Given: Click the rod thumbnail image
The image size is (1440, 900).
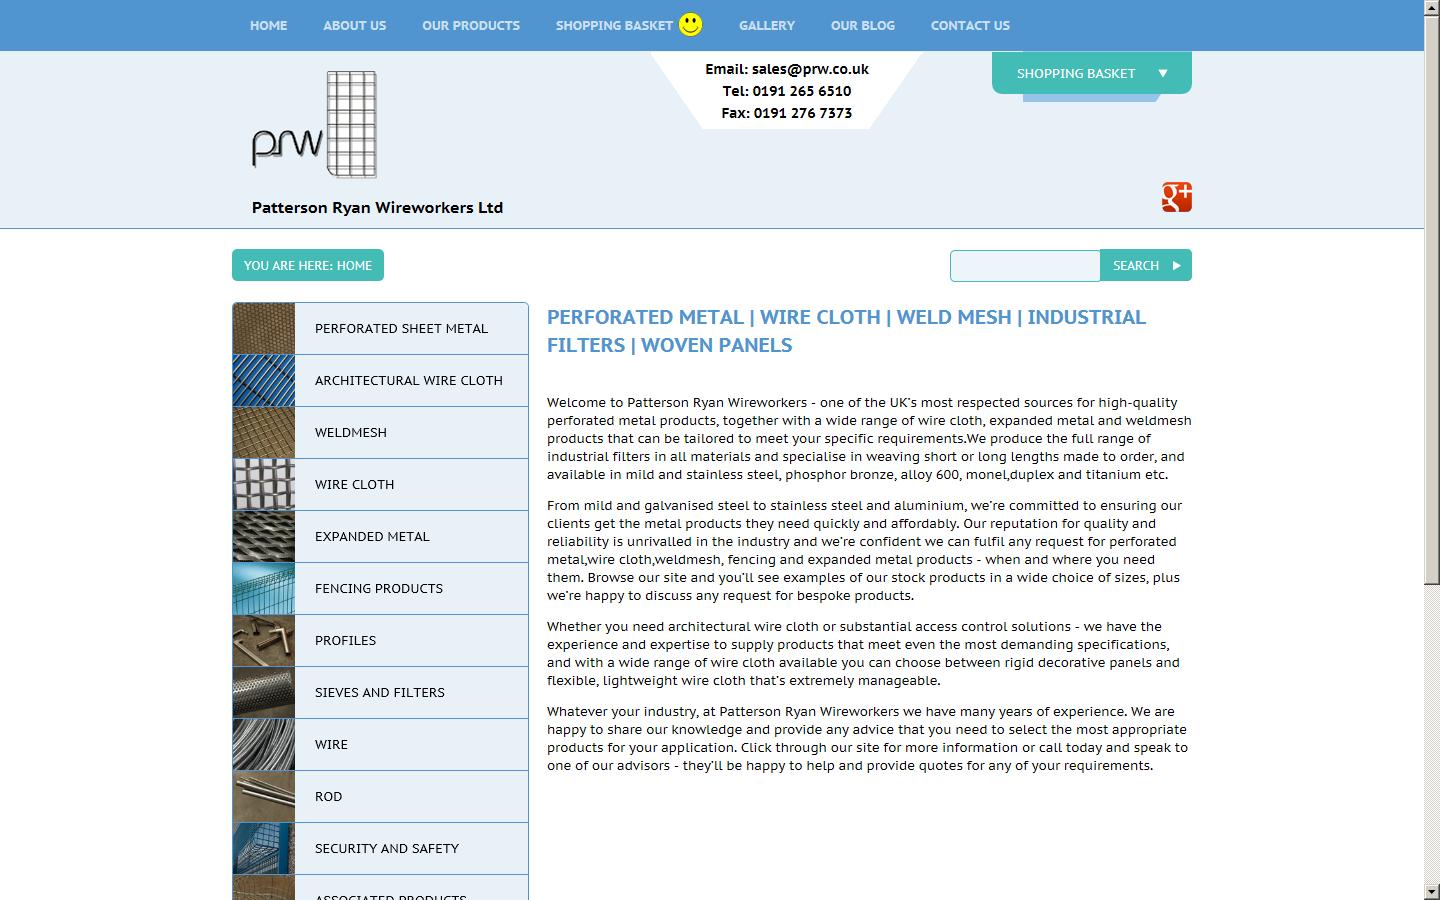Looking at the screenshot, I should tap(263, 796).
